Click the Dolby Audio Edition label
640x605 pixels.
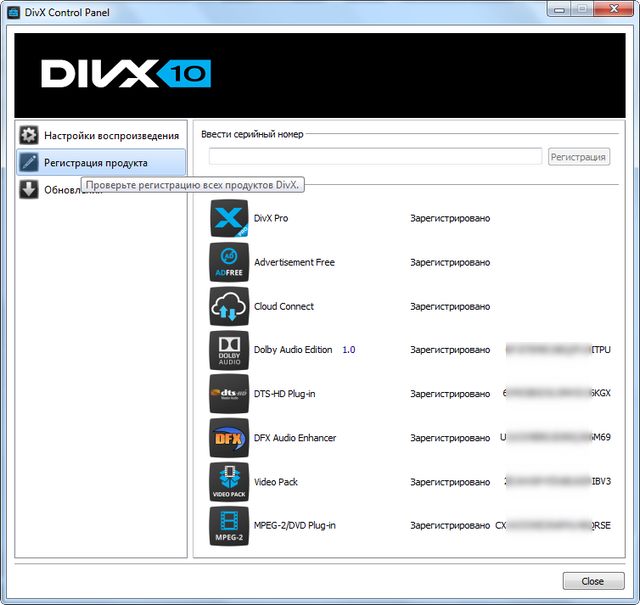pos(293,350)
